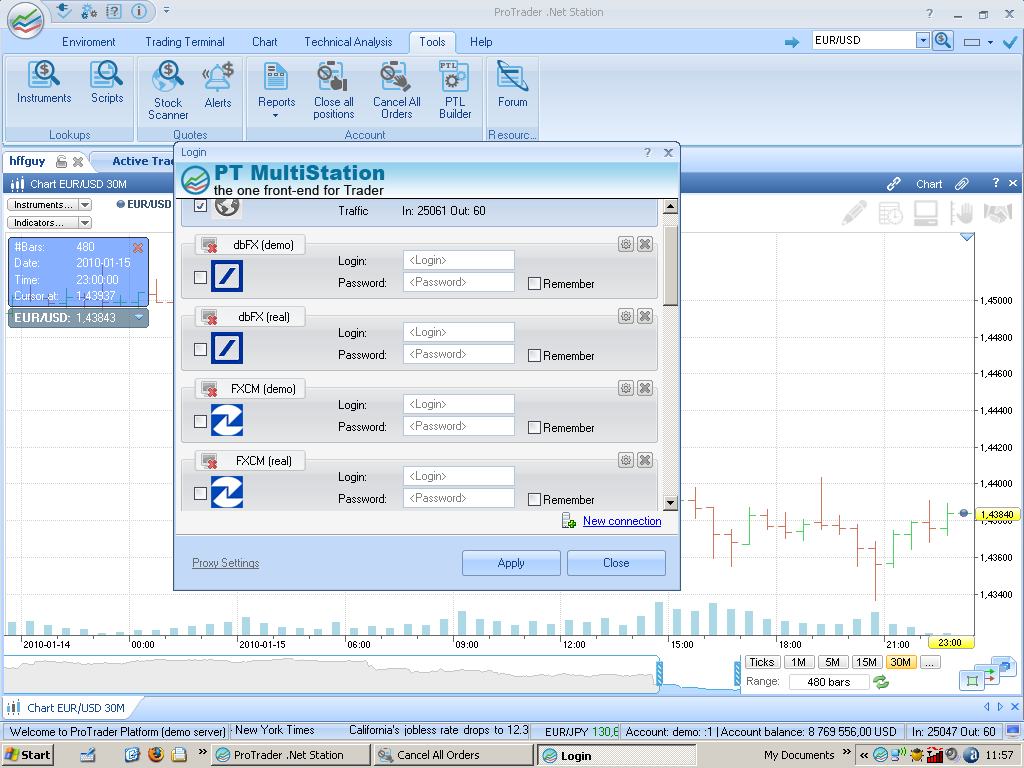The image size is (1024, 768).
Task: Open settings gear for dbFX (demo) connection
Action: click(626, 244)
